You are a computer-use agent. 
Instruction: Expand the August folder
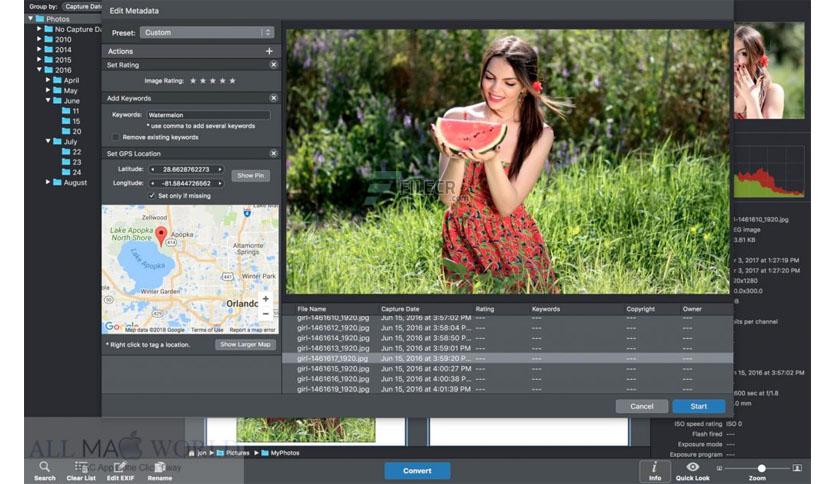[x=47, y=182]
